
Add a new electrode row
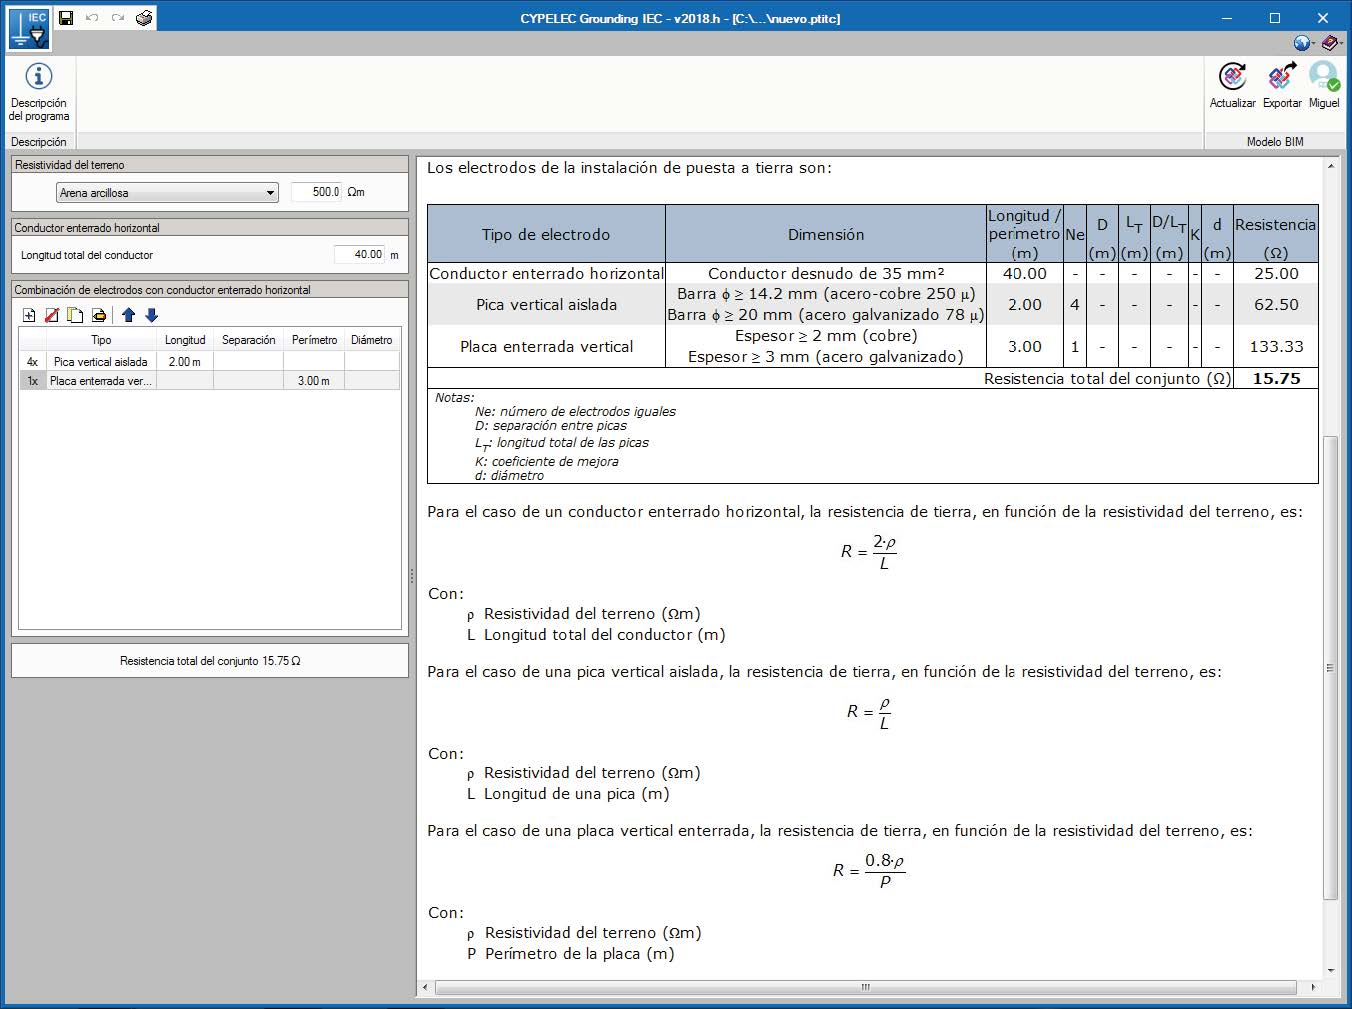point(29,315)
